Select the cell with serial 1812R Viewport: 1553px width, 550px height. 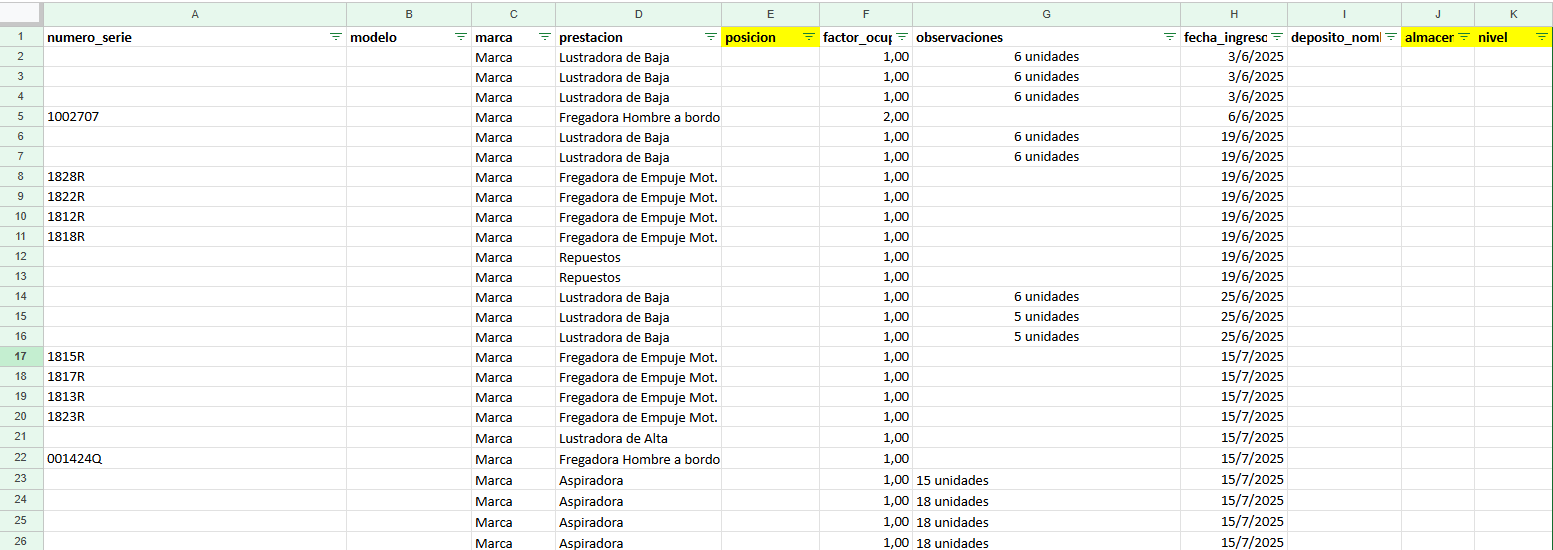click(195, 217)
